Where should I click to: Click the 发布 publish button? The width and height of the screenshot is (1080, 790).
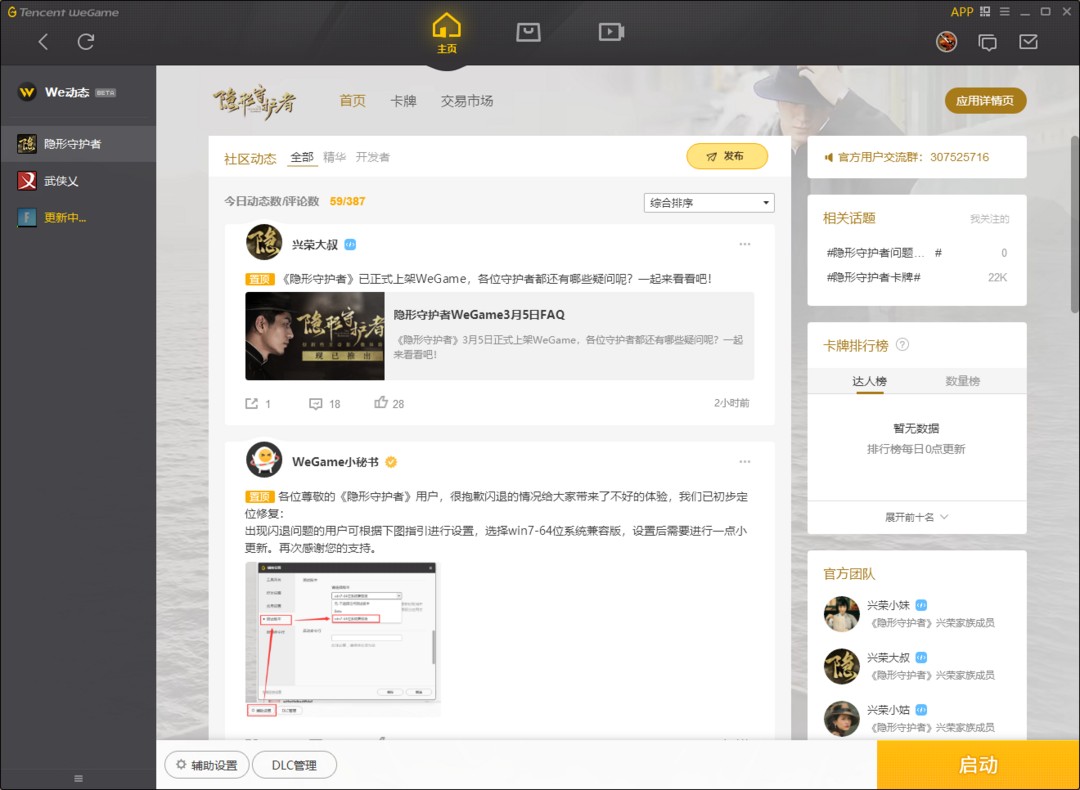click(727, 156)
